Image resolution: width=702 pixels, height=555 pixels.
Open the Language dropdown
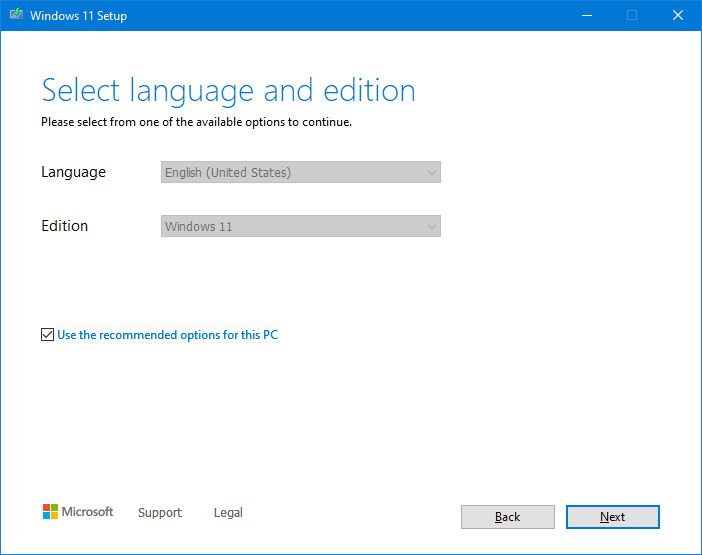click(300, 172)
